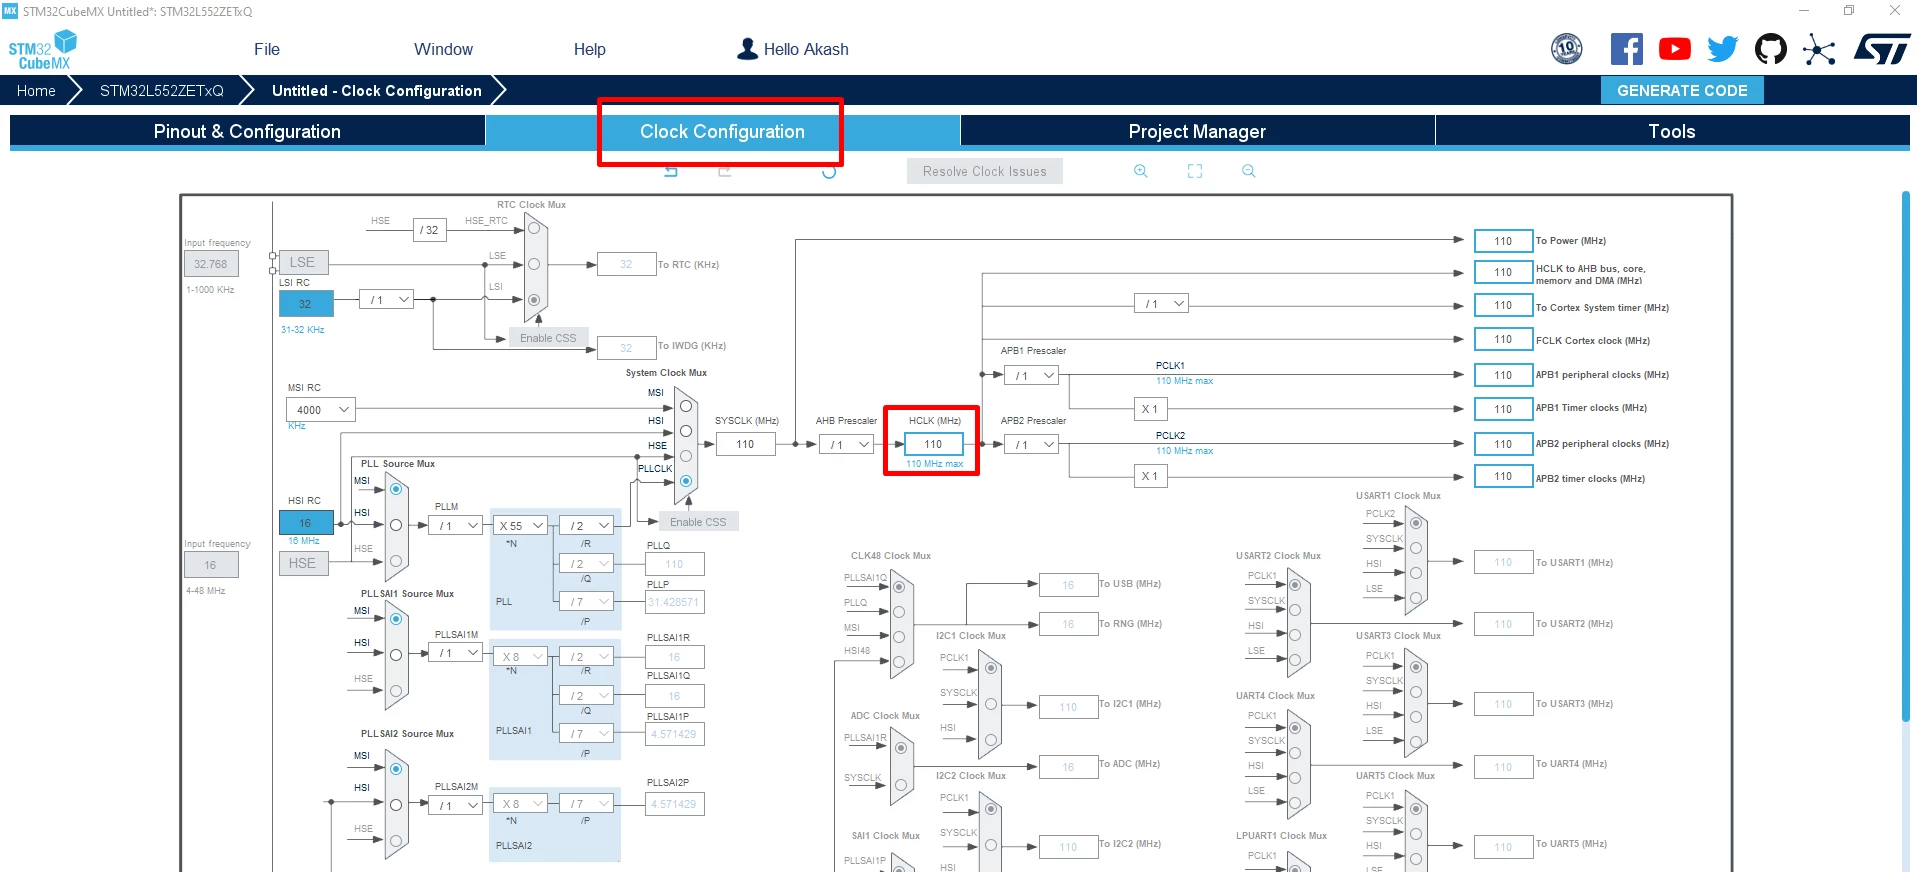
Task: Click the Hello Akash account label
Action: [806, 49]
